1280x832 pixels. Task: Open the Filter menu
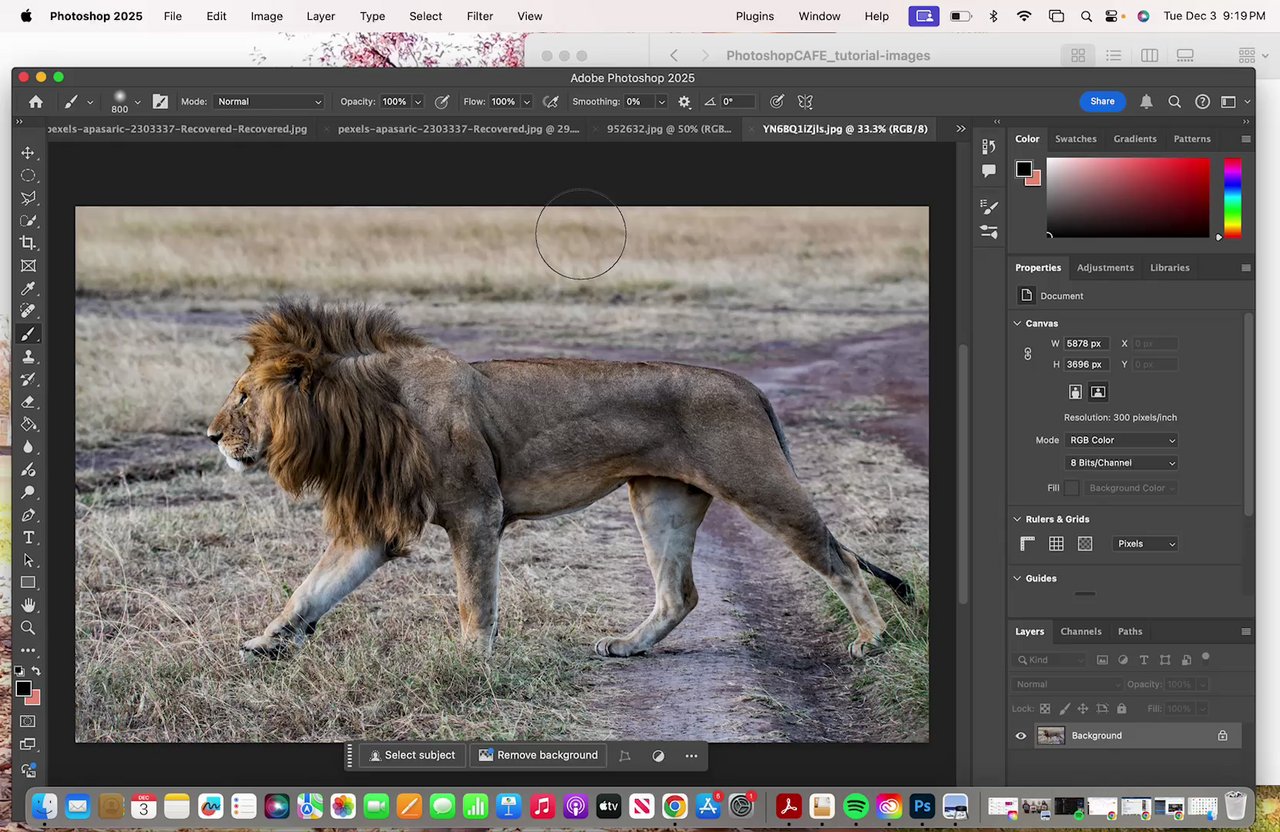[x=480, y=16]
